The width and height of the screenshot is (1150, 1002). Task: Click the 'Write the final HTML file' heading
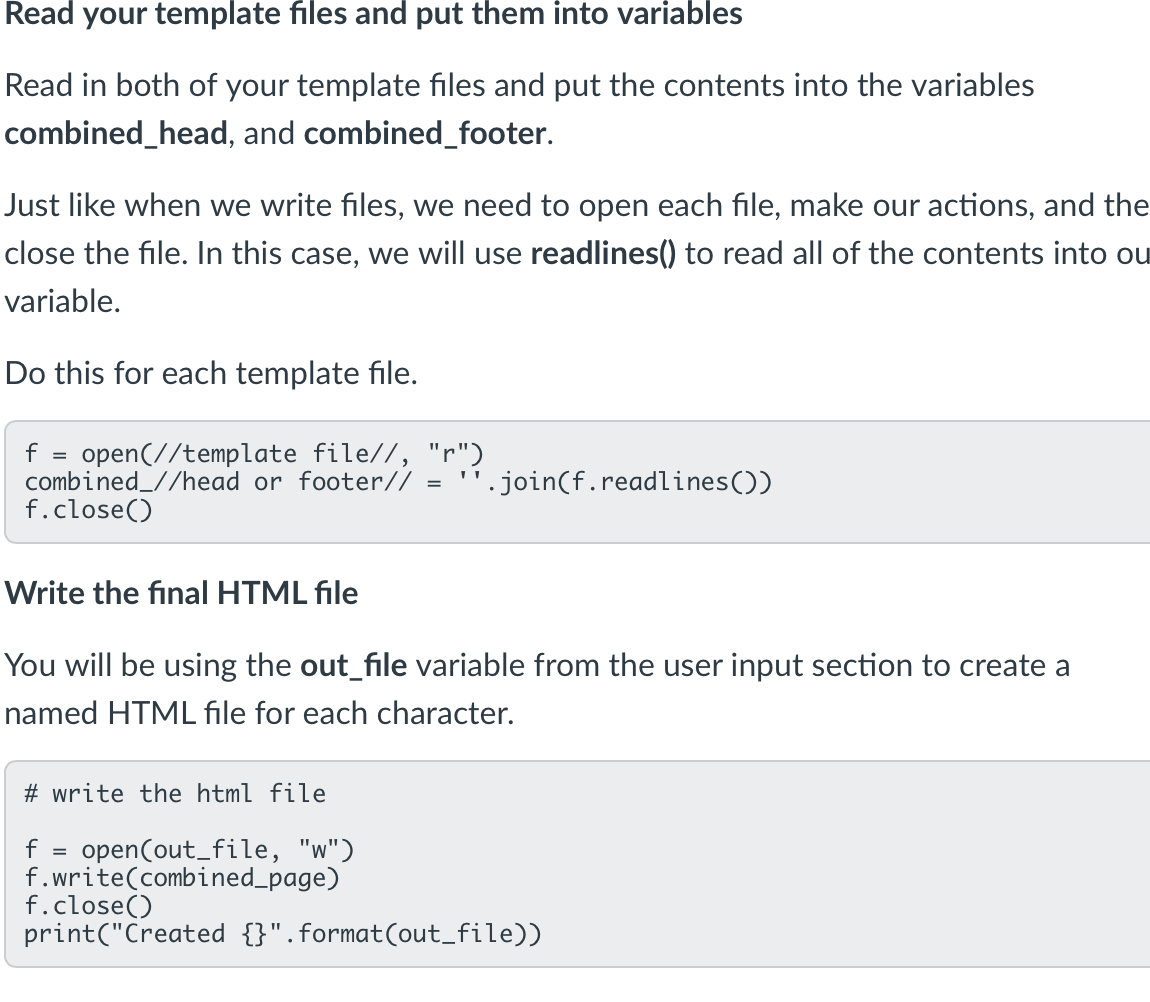tap(181, 593)
